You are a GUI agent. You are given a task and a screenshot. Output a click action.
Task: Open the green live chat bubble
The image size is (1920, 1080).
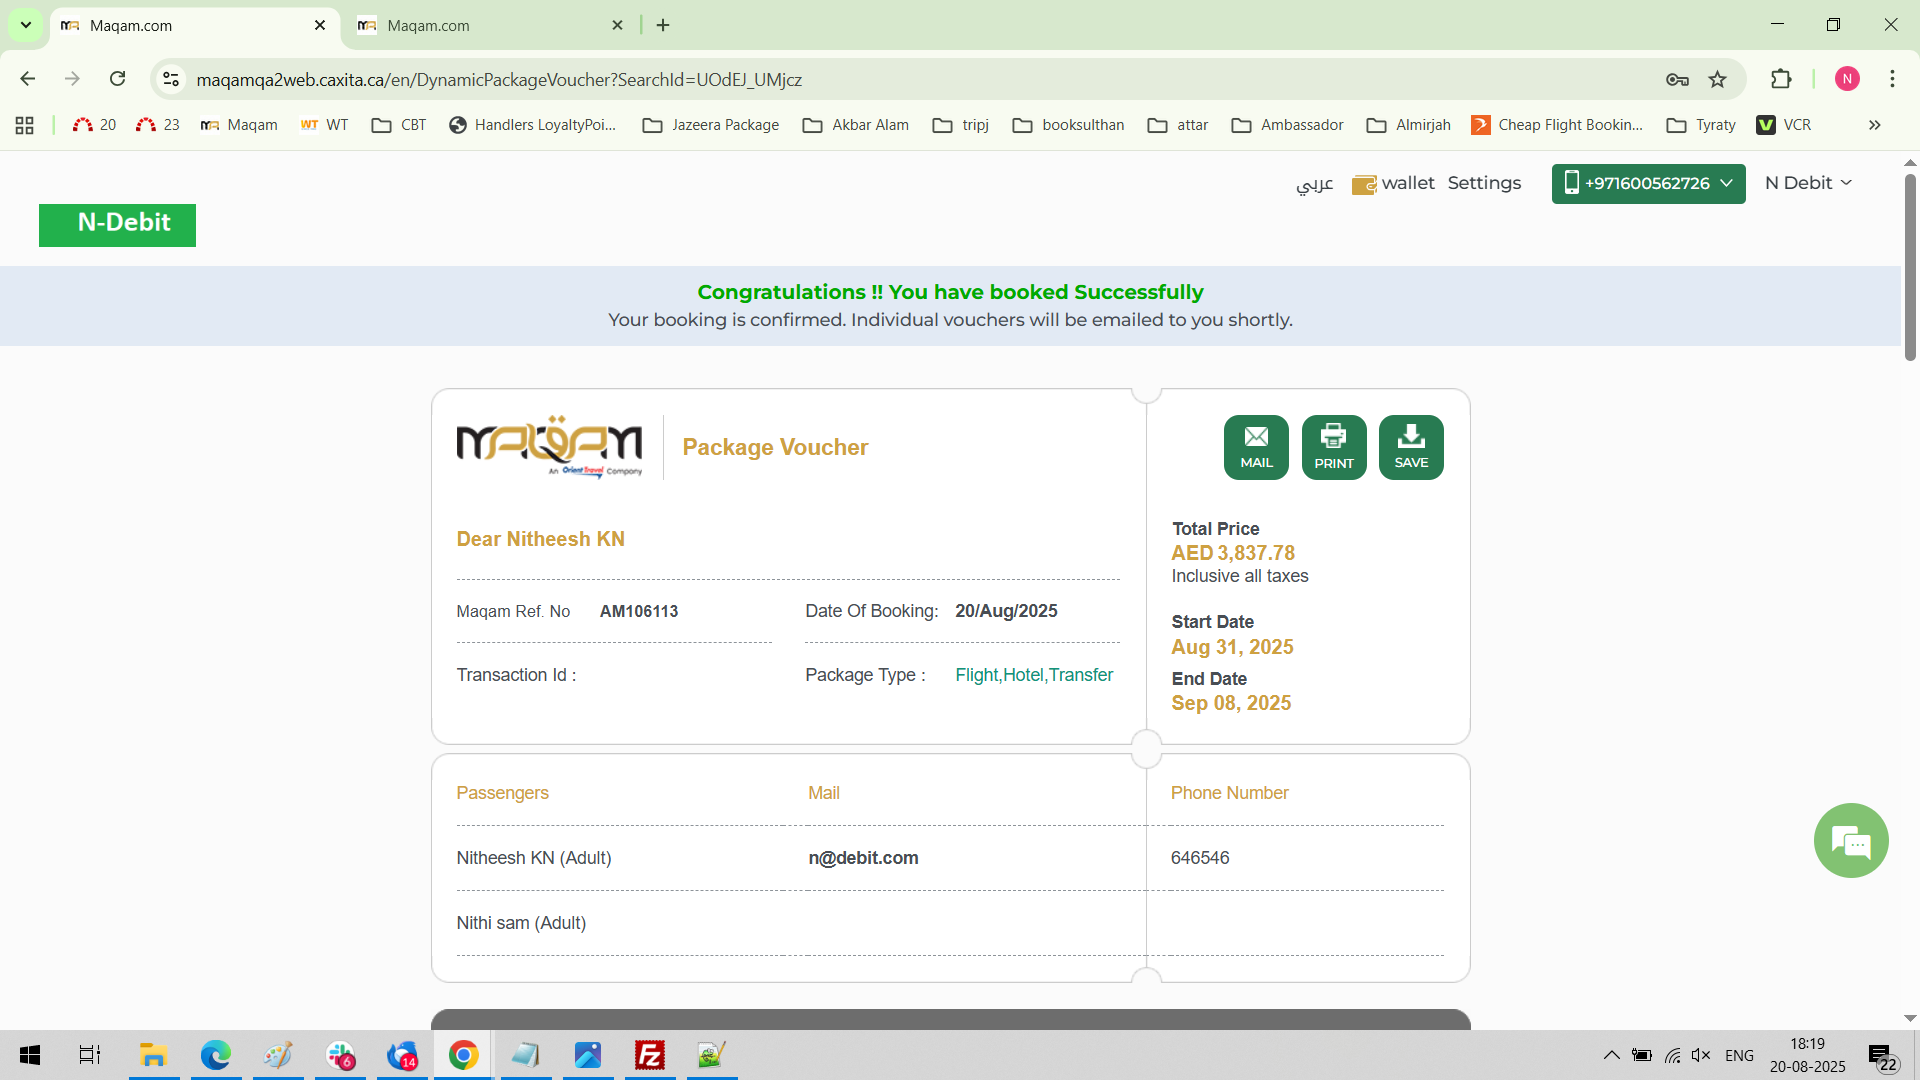tap(1850, 841)
